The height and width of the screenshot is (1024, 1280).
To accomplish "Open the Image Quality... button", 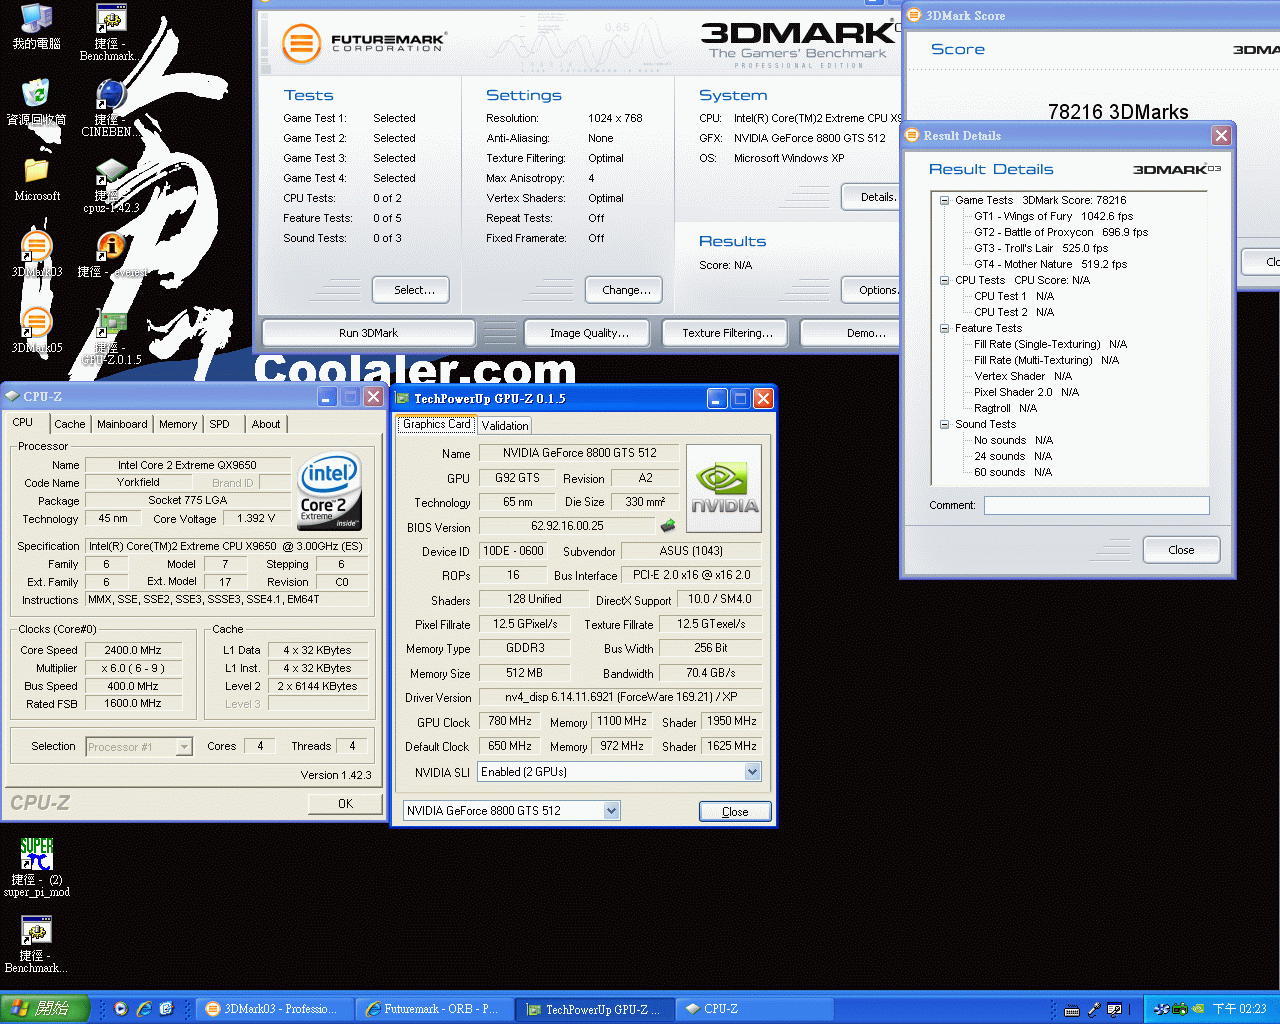I will click(589, 333).
